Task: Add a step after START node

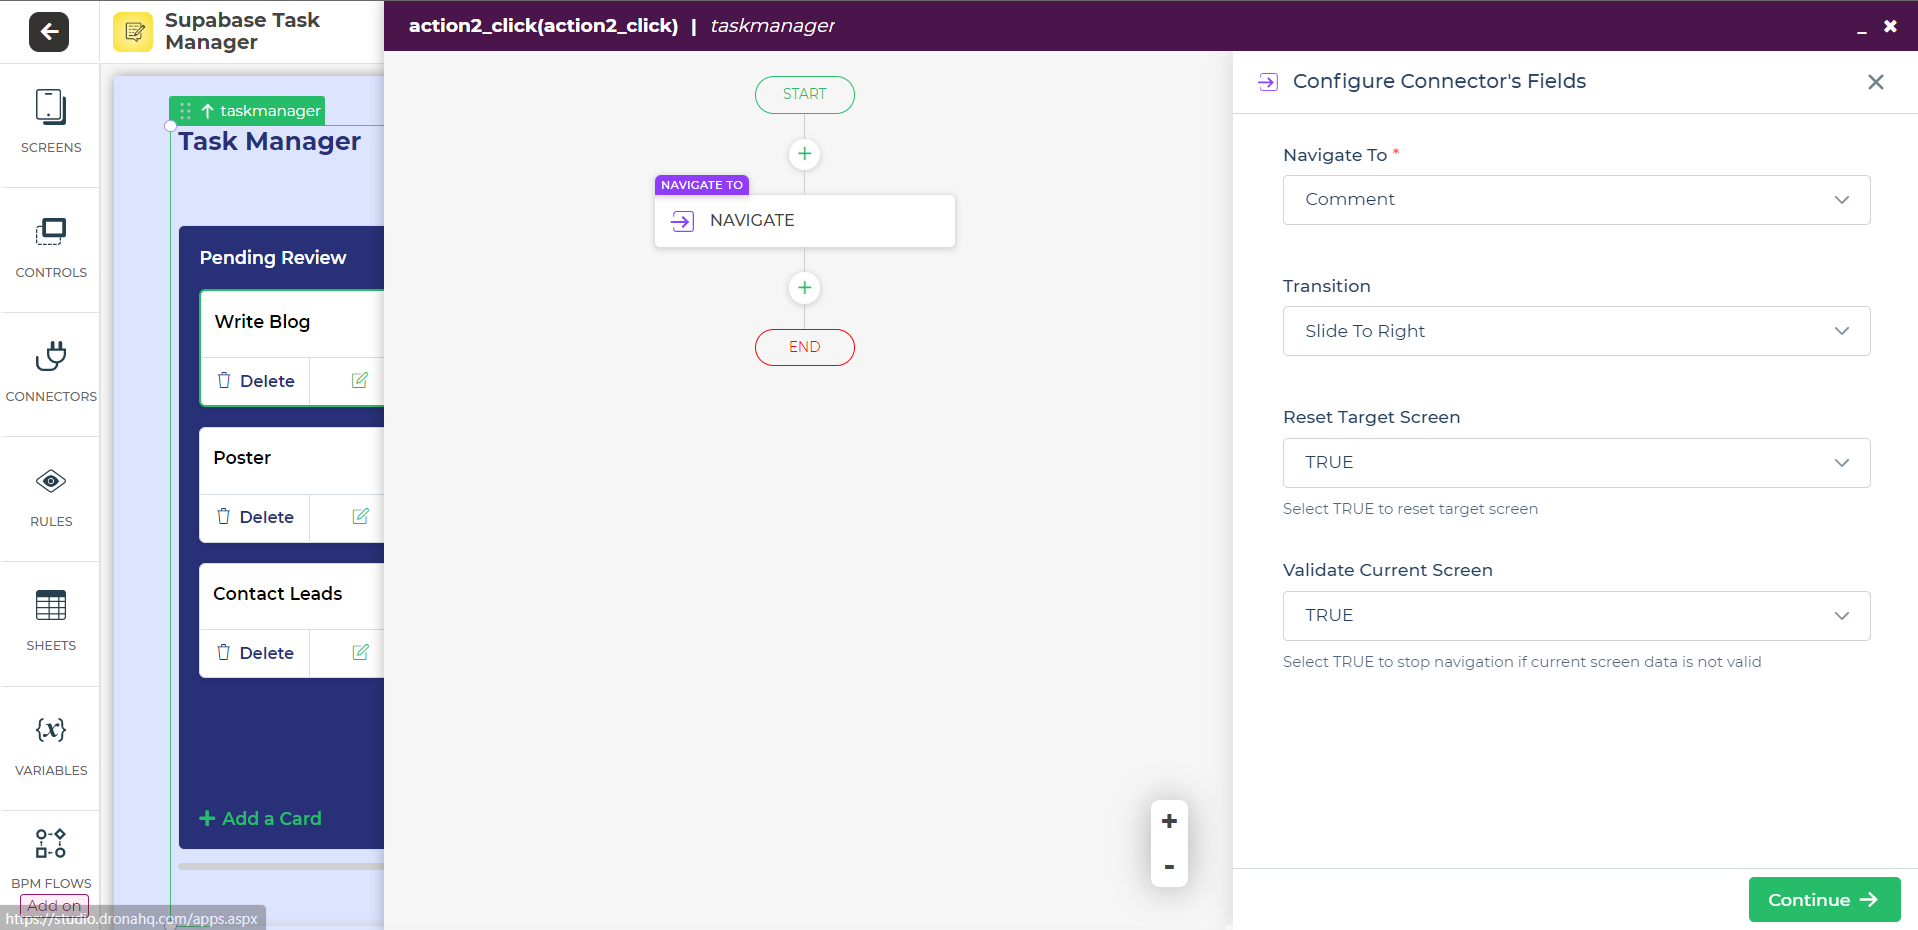Action: [x=804, y=154]
